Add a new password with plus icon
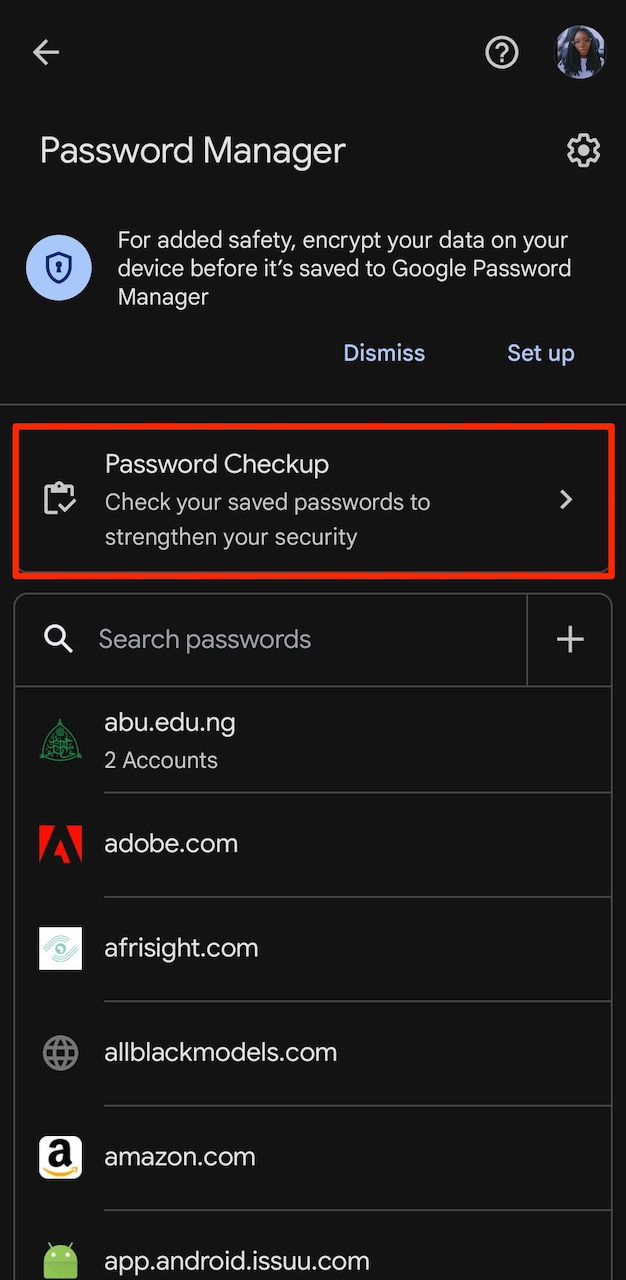Image resolution: width=626 pixels, height=1280 pixels. click(570, 639)
